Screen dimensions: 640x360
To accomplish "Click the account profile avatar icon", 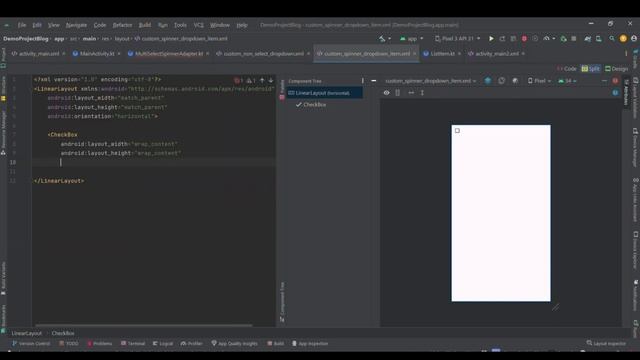I will coord(634,39).
